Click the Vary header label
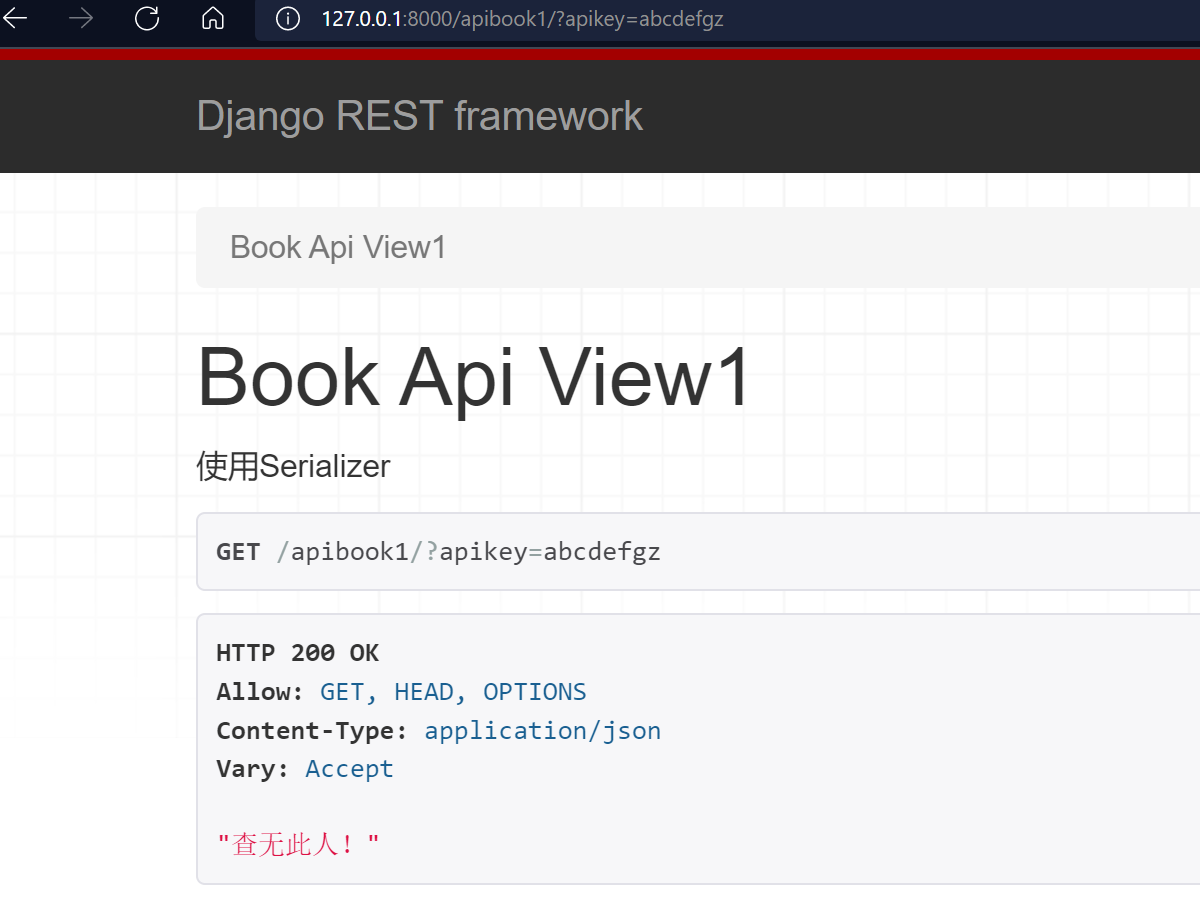The image size is (1200, 912). (x=252, y=769)
